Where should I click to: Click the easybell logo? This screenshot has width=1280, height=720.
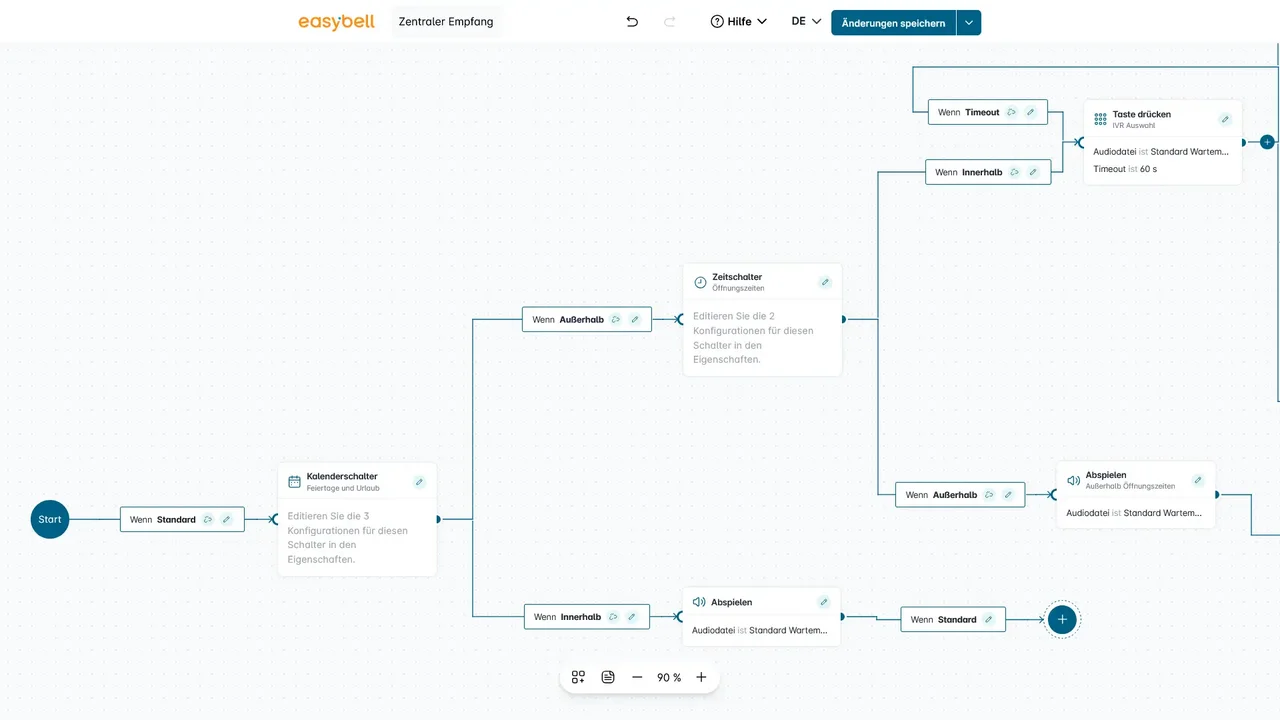pos(336,22)
